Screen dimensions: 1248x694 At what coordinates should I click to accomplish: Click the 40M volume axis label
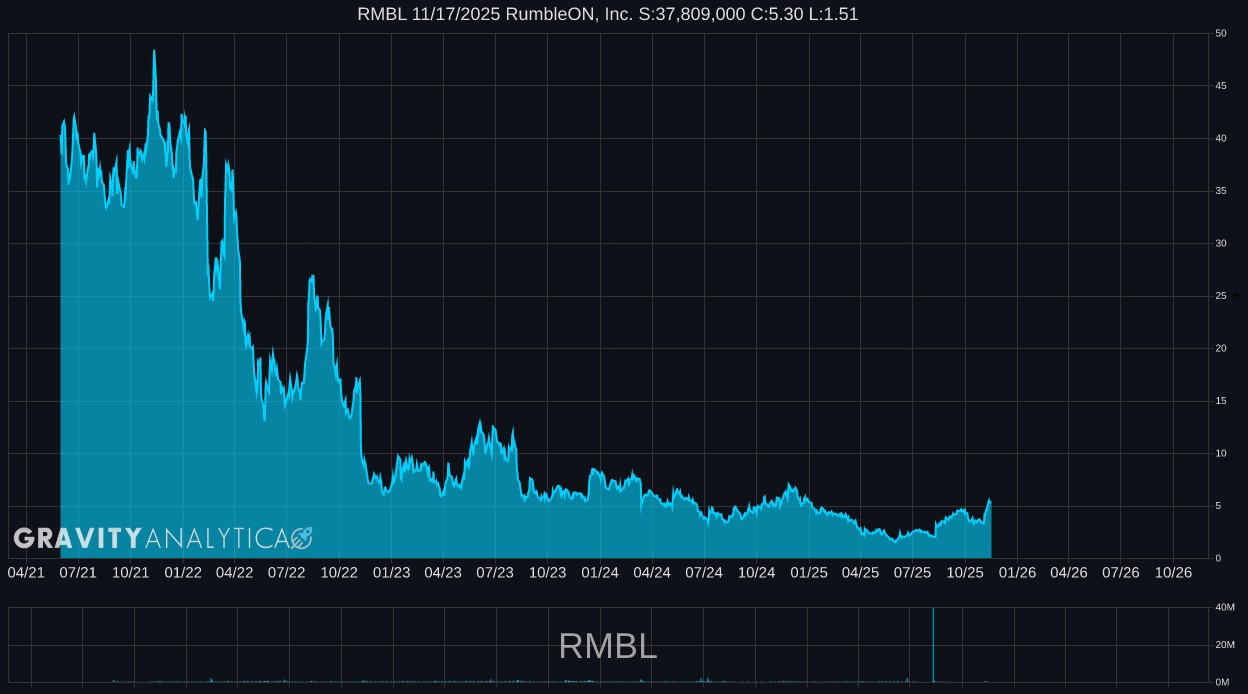point(1224,607)
